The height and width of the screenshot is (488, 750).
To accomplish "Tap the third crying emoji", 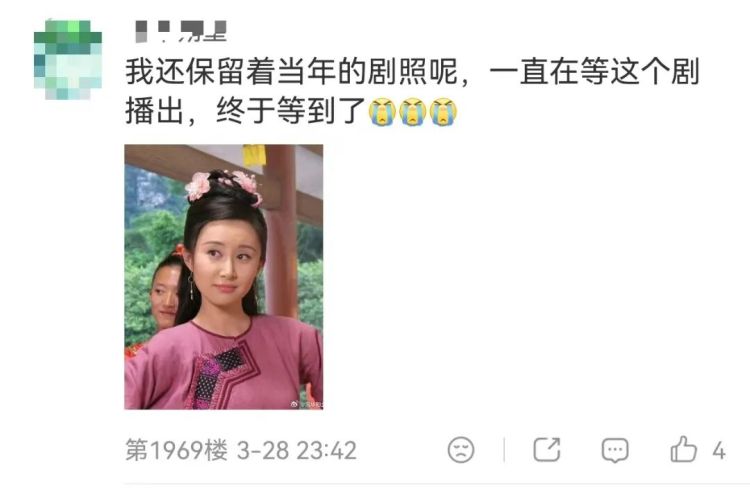I will click(443, 111).
